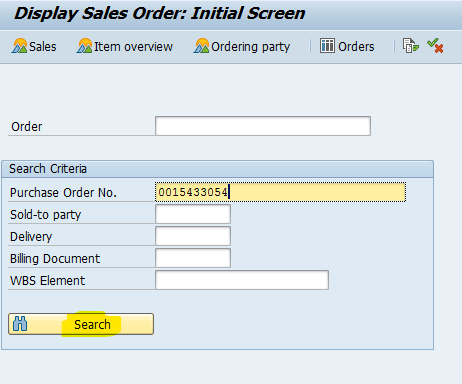The width and height of the screenshot is (462, 384).
Task: Select the Billing Document input field
Action: coord(193,258)
